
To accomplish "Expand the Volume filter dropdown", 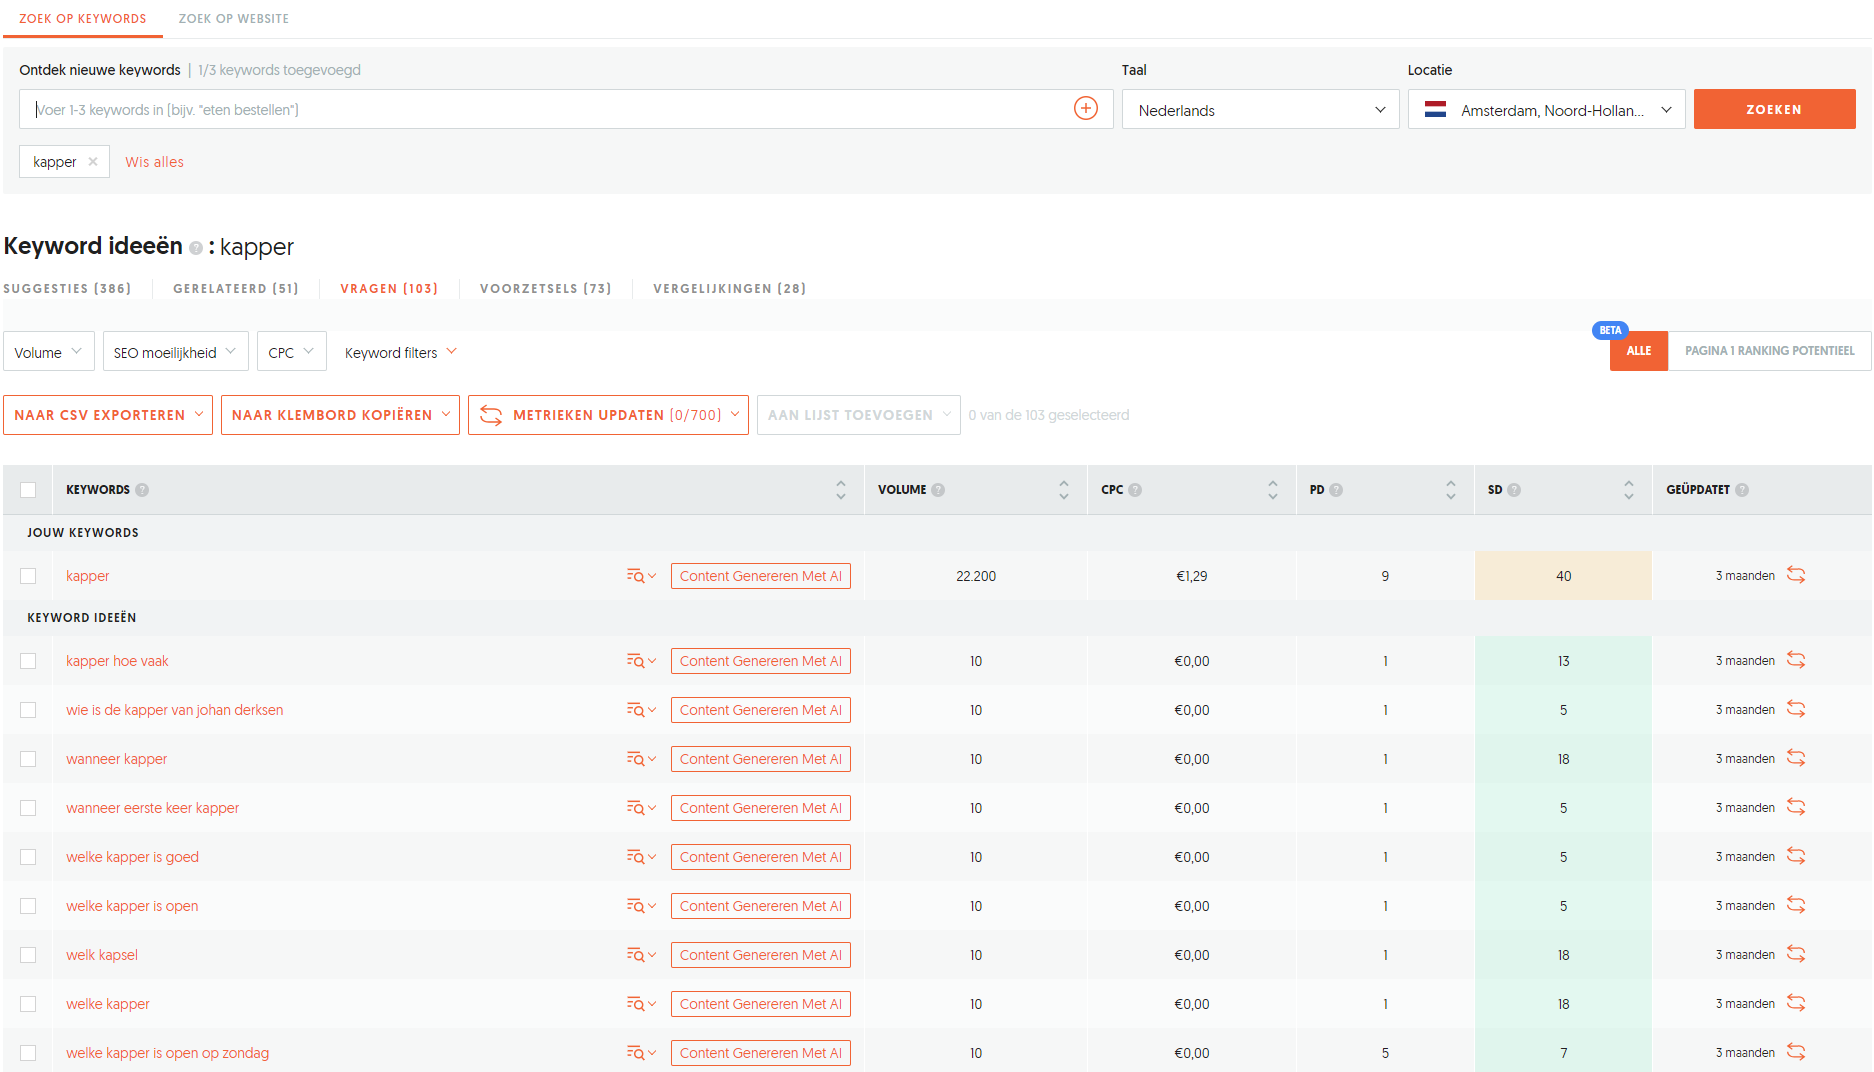I will point(48,352).
